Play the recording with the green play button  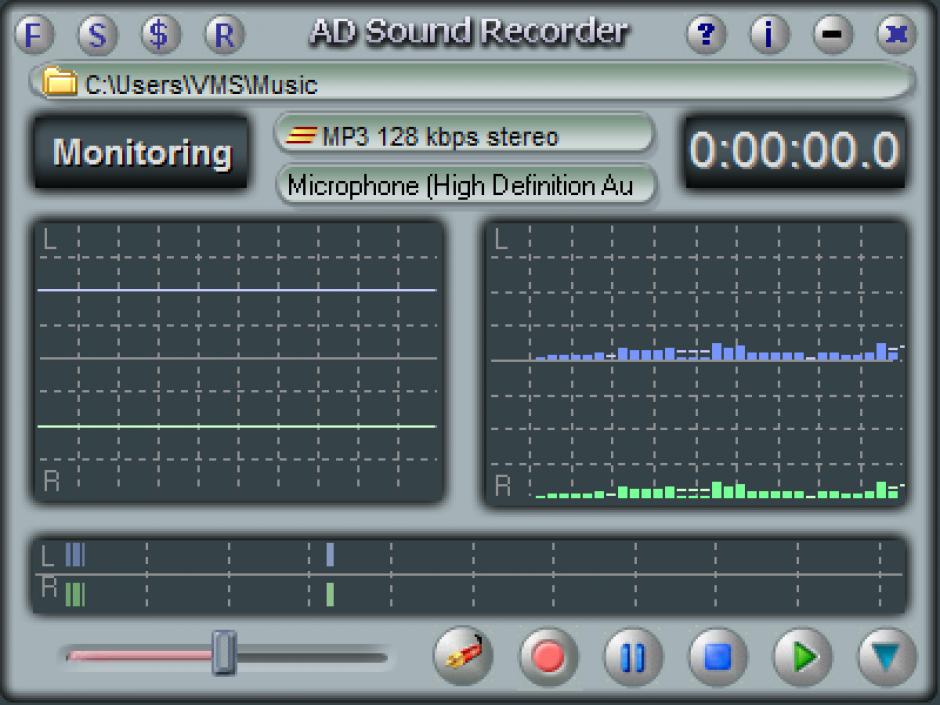(803, 656)
